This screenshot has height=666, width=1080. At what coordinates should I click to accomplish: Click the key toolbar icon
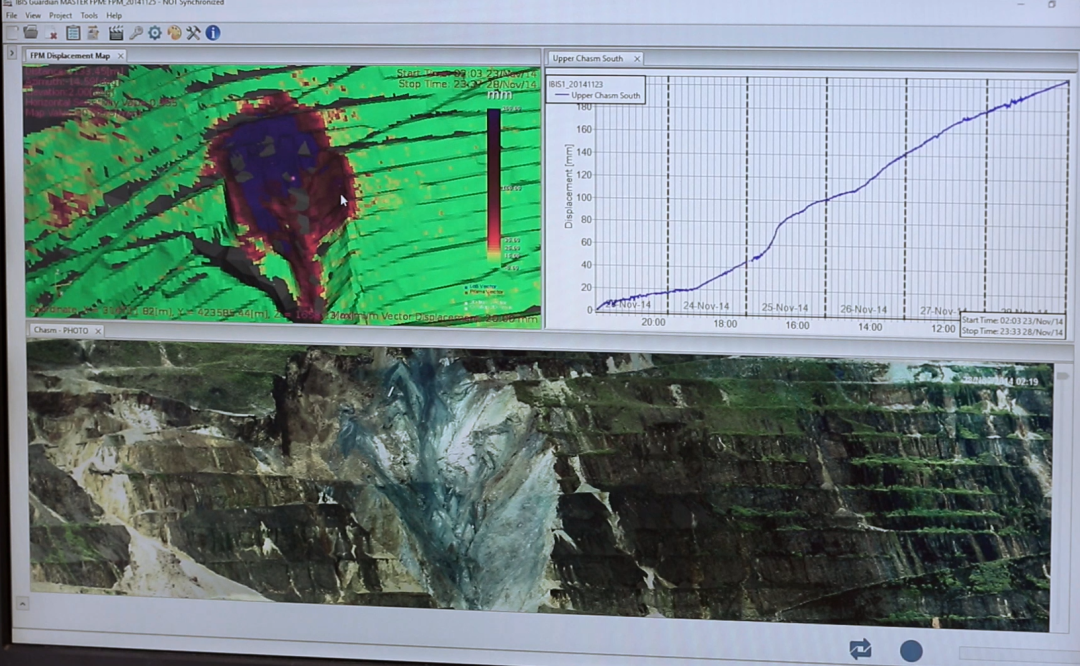tap(136, 32)
